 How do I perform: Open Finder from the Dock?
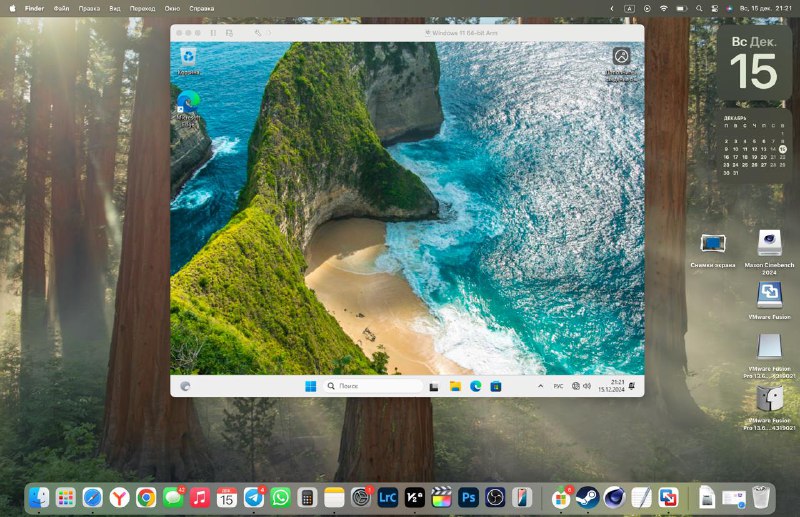tap(39, 498)
